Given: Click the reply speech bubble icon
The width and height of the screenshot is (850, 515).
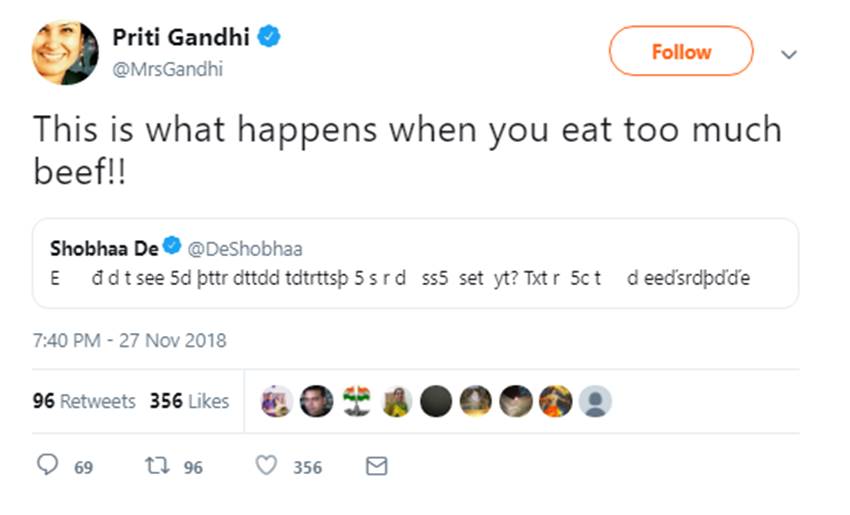Looking at the screenshot, I should pyautogui.click(x=47, y=467).
